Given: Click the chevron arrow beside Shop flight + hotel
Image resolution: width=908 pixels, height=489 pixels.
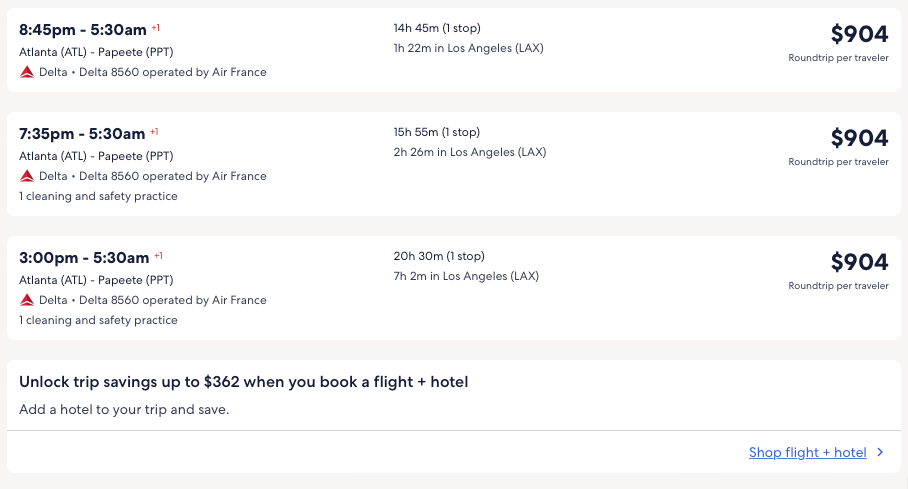Looking at the screenshot, I should point(880,453).
